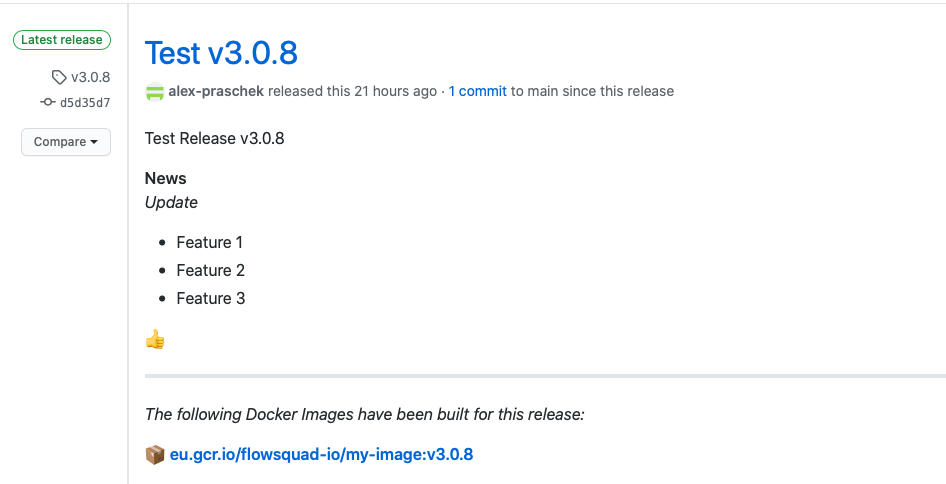Click the Test Release v3.0.8 description line

coord(214,138)
